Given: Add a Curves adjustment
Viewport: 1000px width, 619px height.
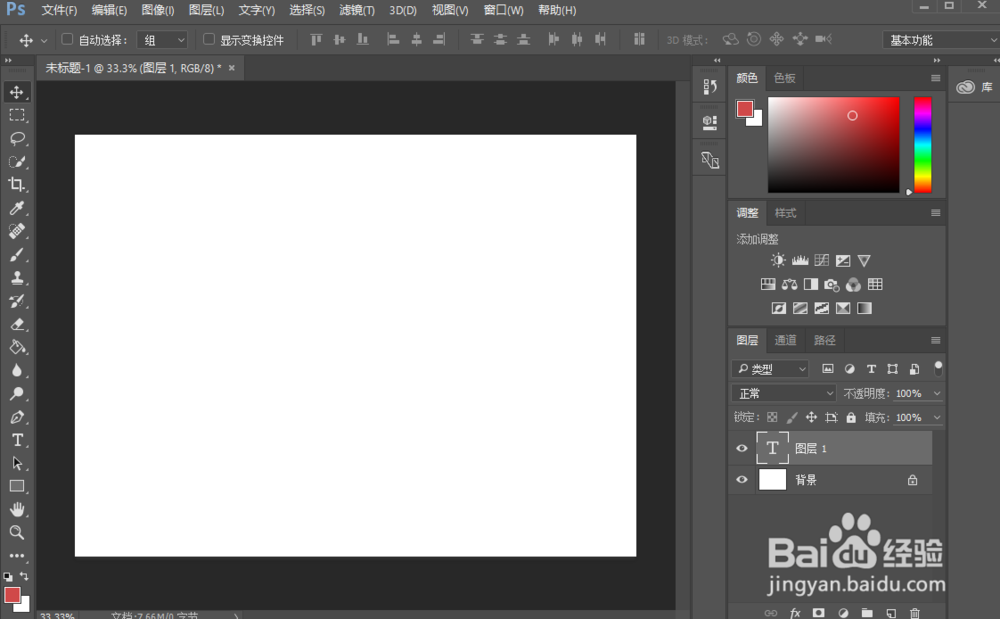Looking at the screenshot, I should [x=821, y=260].
